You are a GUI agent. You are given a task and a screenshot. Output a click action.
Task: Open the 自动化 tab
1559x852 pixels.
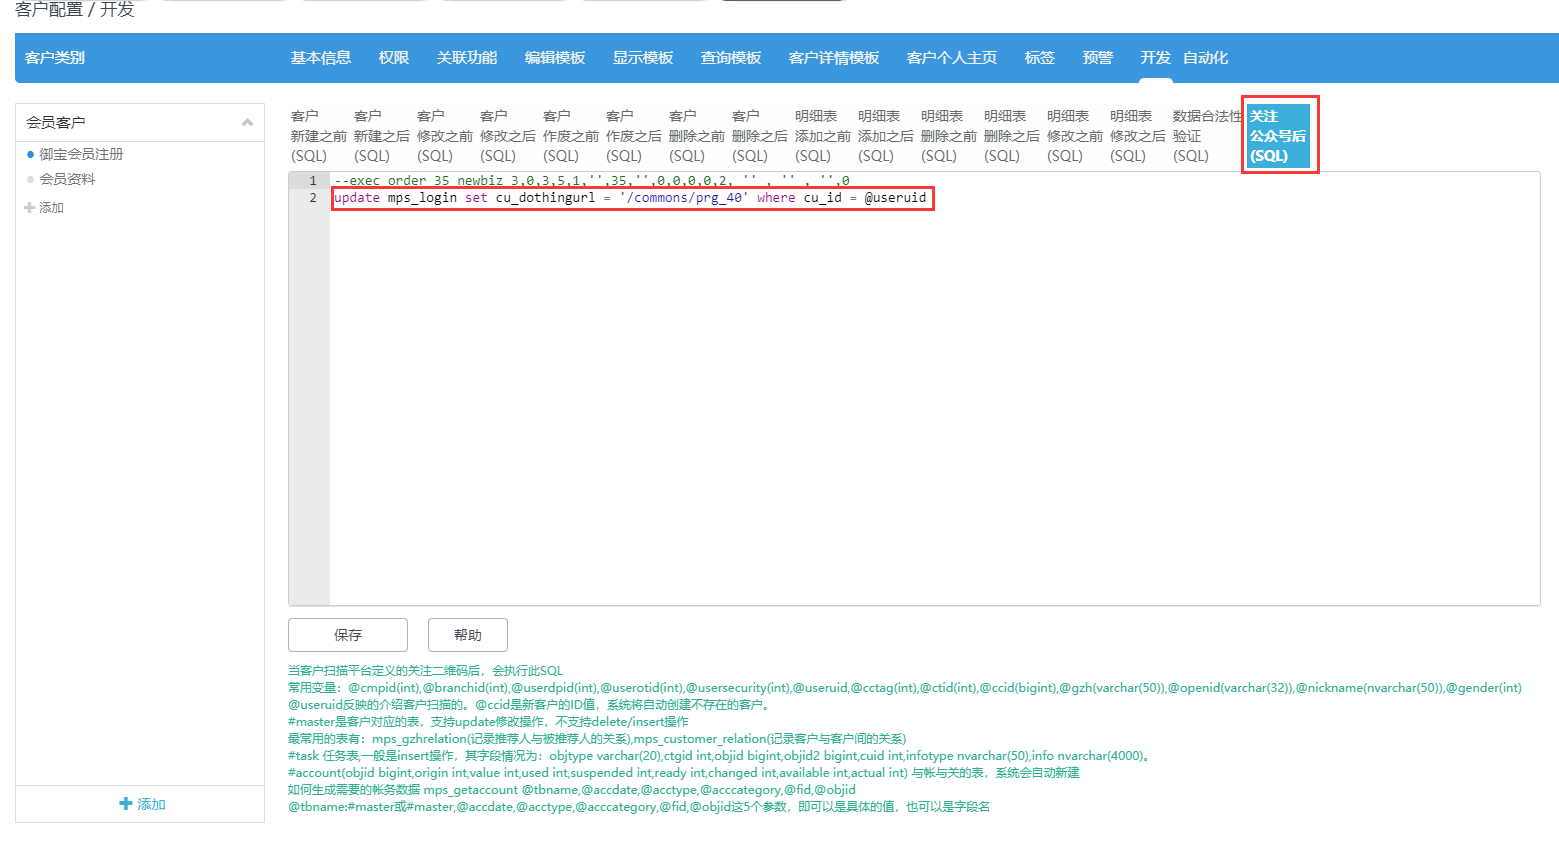(x=1205, y=58)
